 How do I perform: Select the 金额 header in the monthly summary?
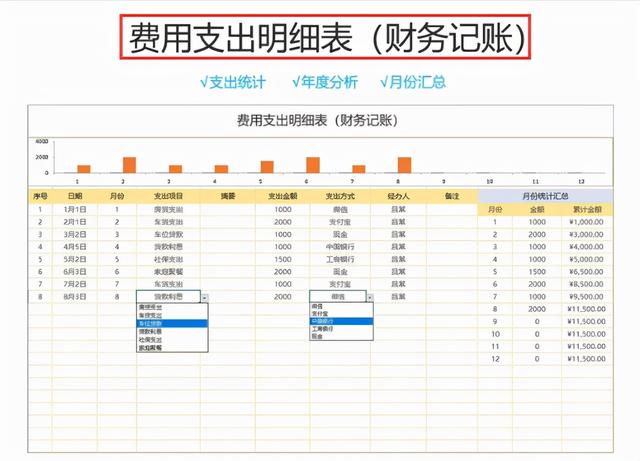537,209
